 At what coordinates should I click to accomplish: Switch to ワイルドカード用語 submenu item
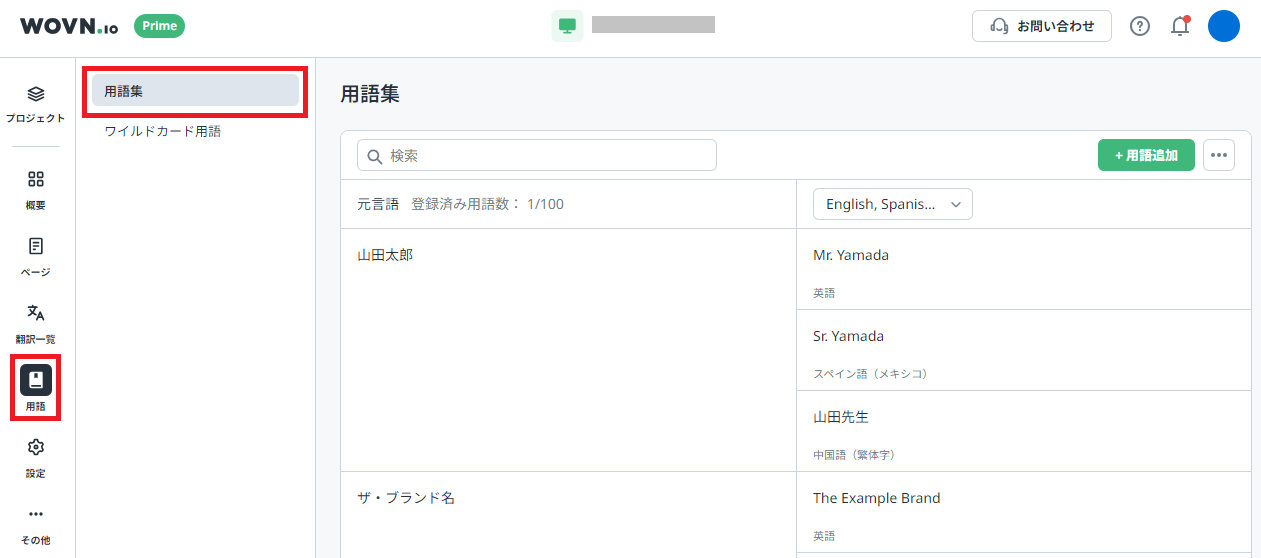(x=163, y=131)
